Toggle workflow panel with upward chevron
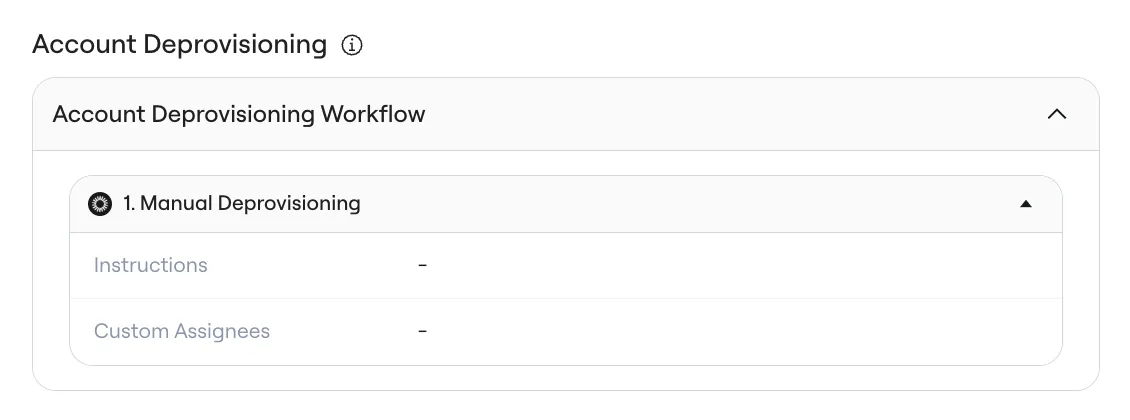Image resolution: width=1130 pixels, height=420 pixels. point(1056,114)
